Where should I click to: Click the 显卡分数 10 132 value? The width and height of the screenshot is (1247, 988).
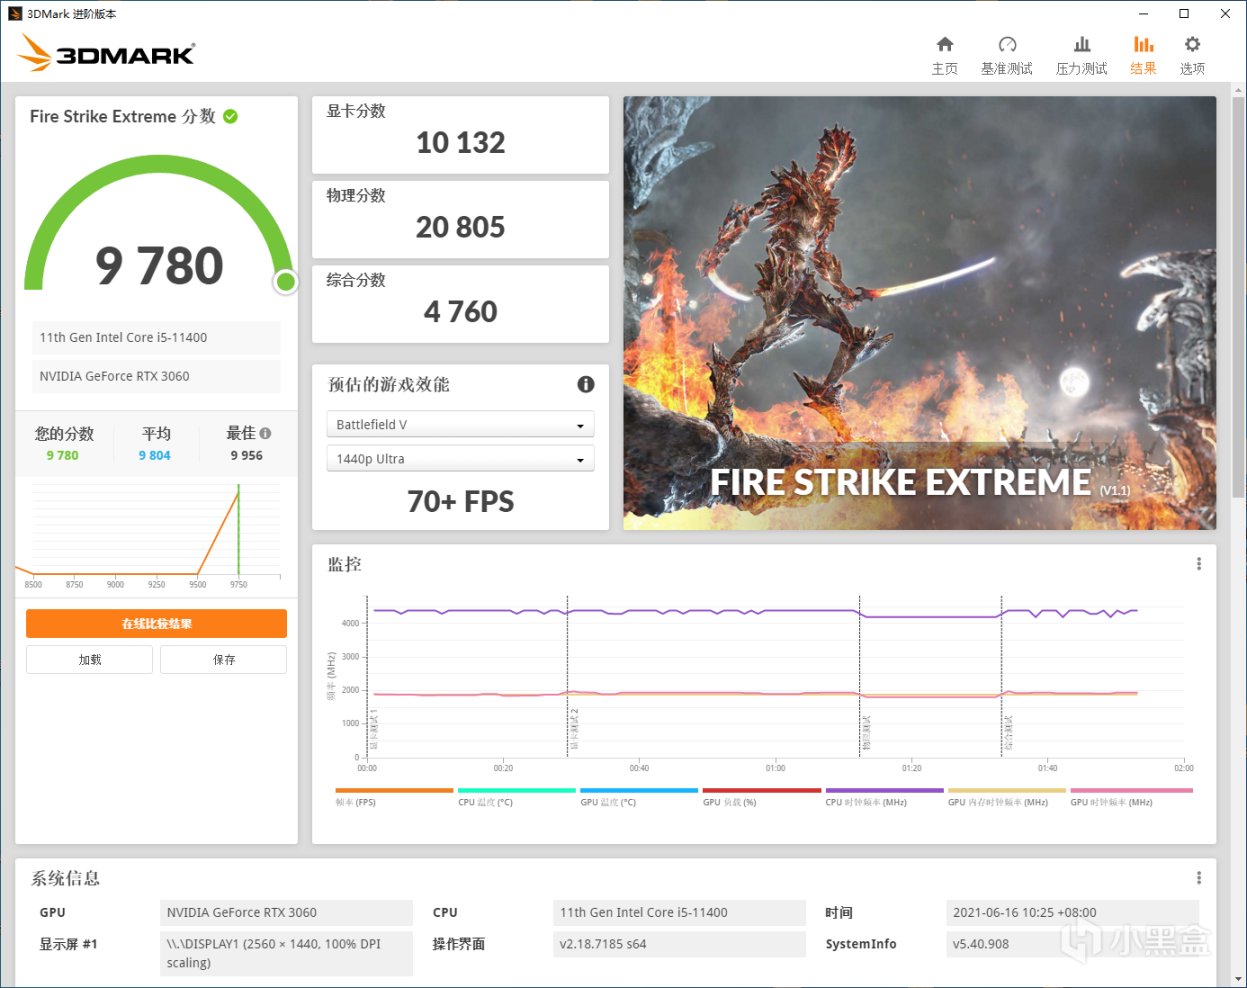(x=460, y=143)
